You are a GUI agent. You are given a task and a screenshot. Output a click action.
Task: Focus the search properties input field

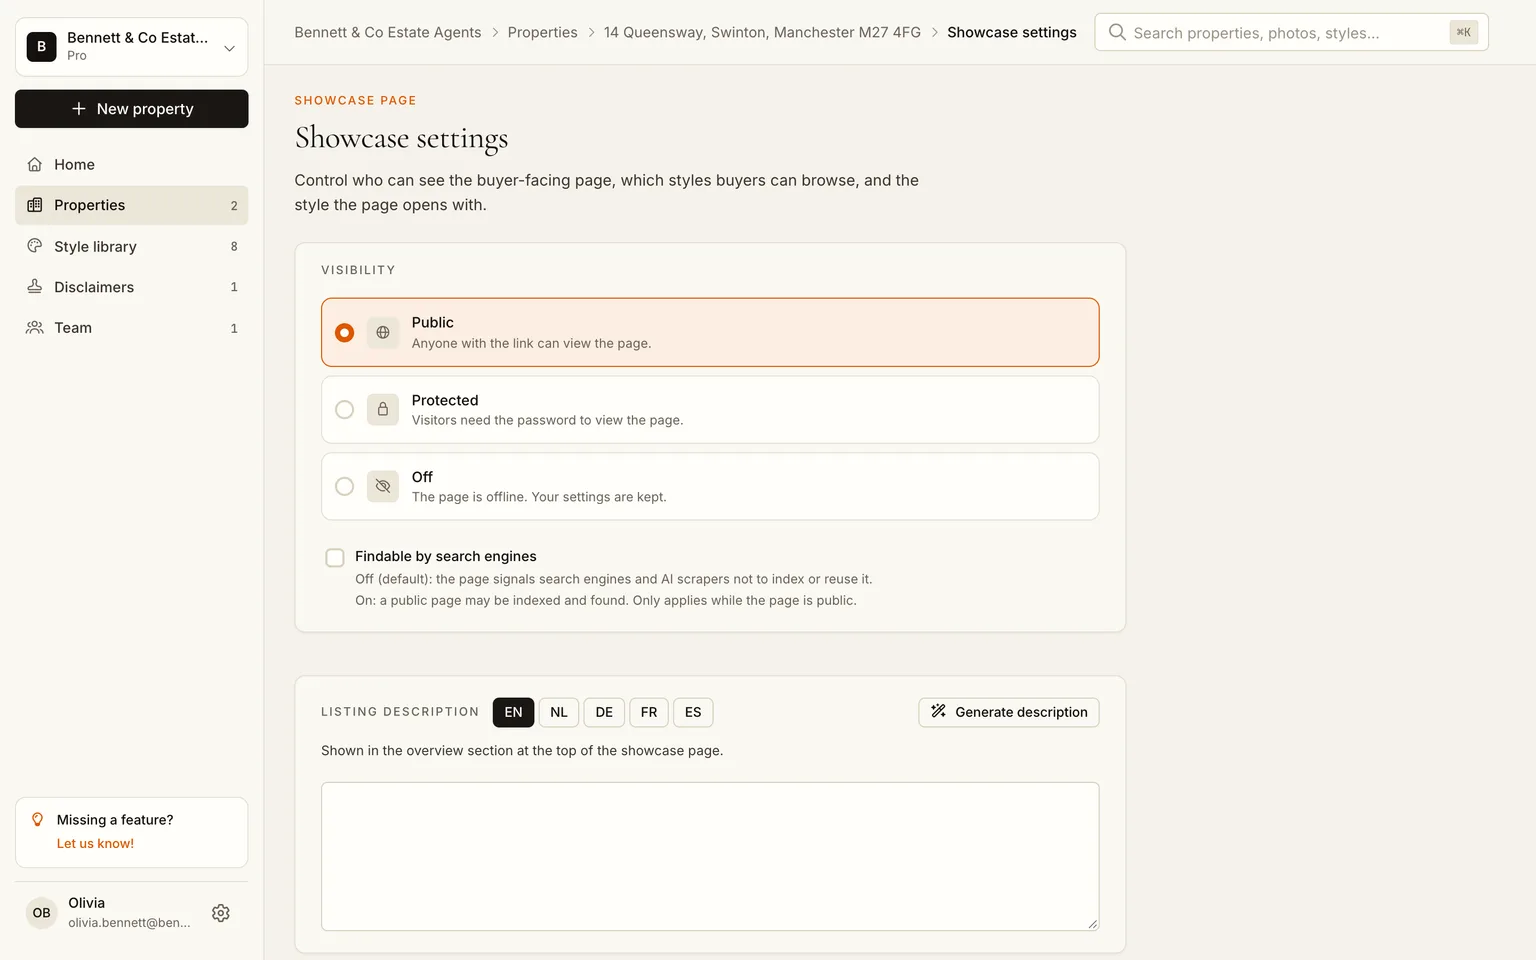[x=1291, y=32]
